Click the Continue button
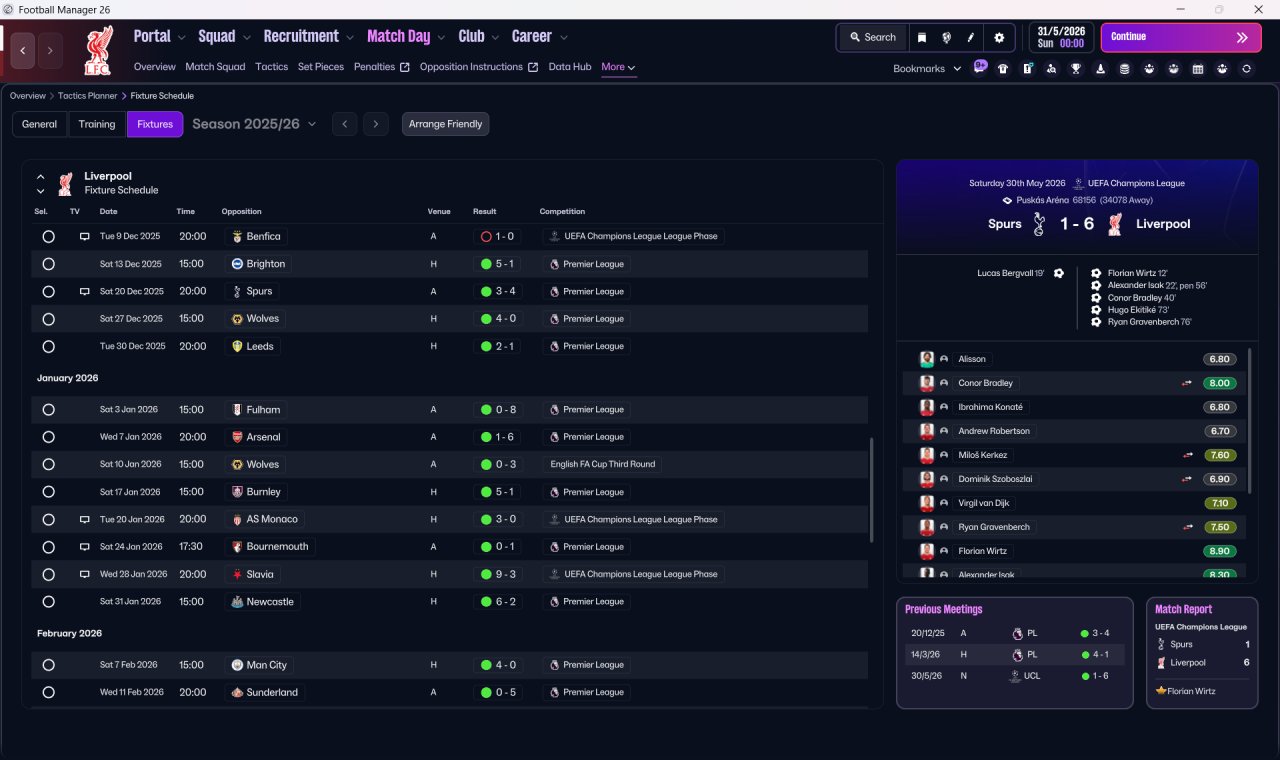Image resolution: width=1280 pixels, height=760 pixels. coord(1181,37)
